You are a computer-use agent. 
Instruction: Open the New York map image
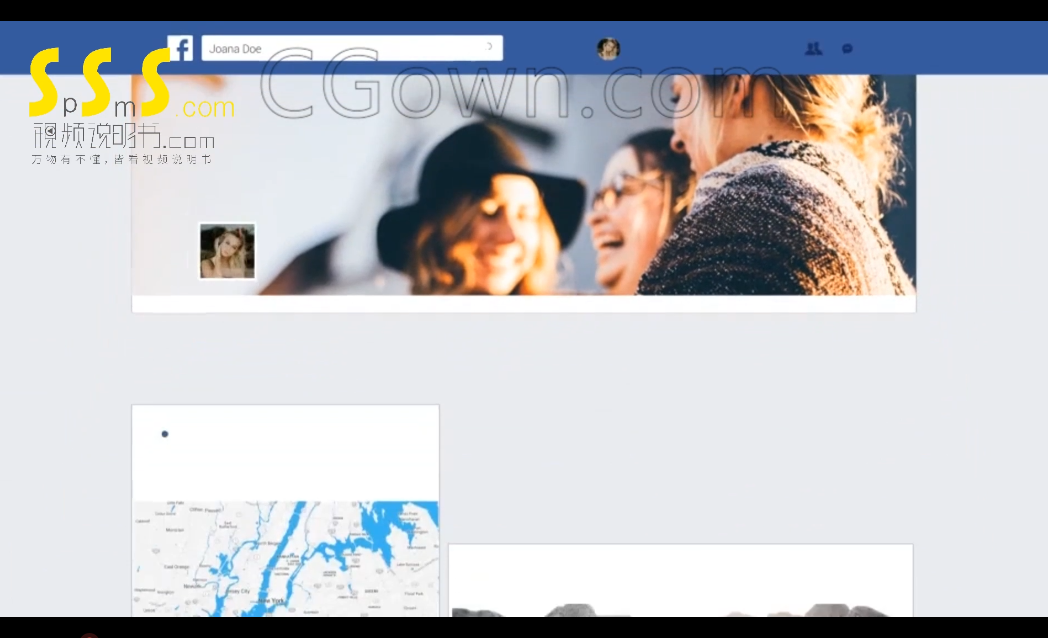pos(286,559)
